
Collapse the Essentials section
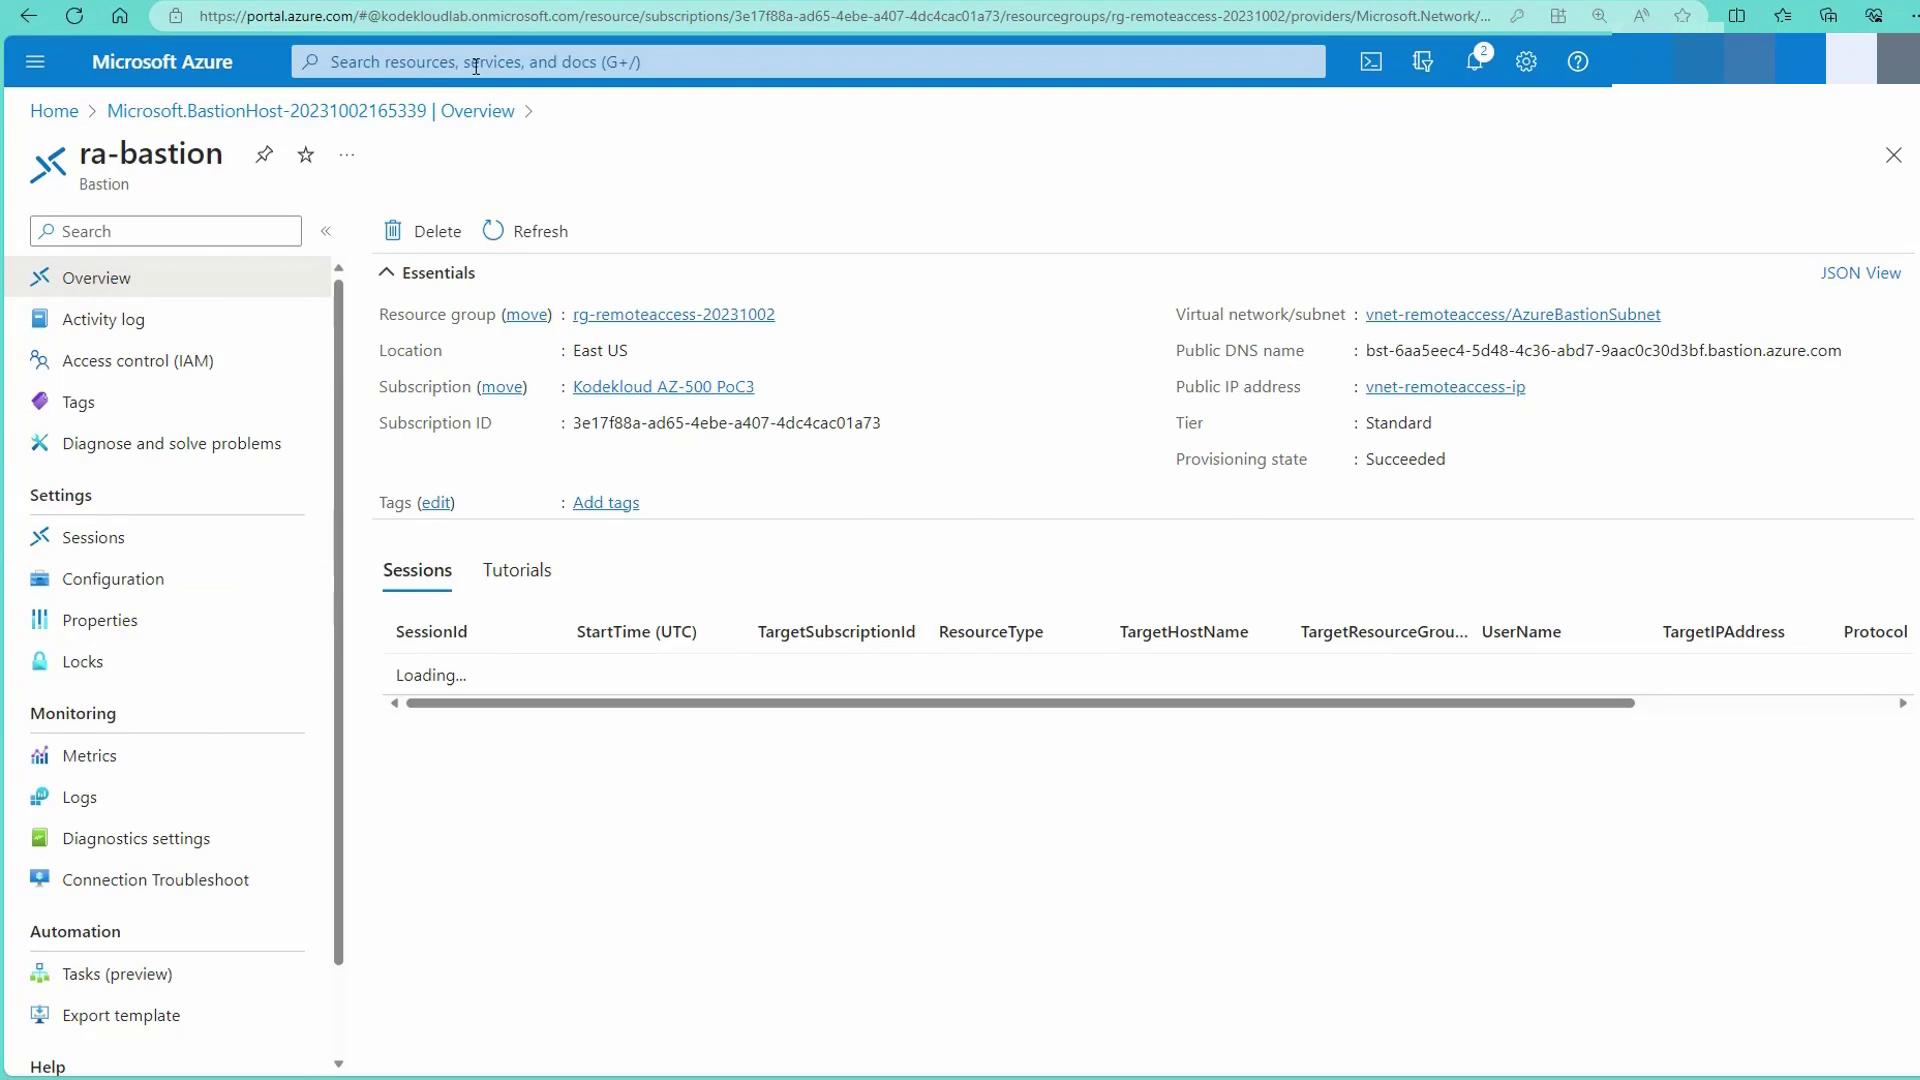coord(426,273)
